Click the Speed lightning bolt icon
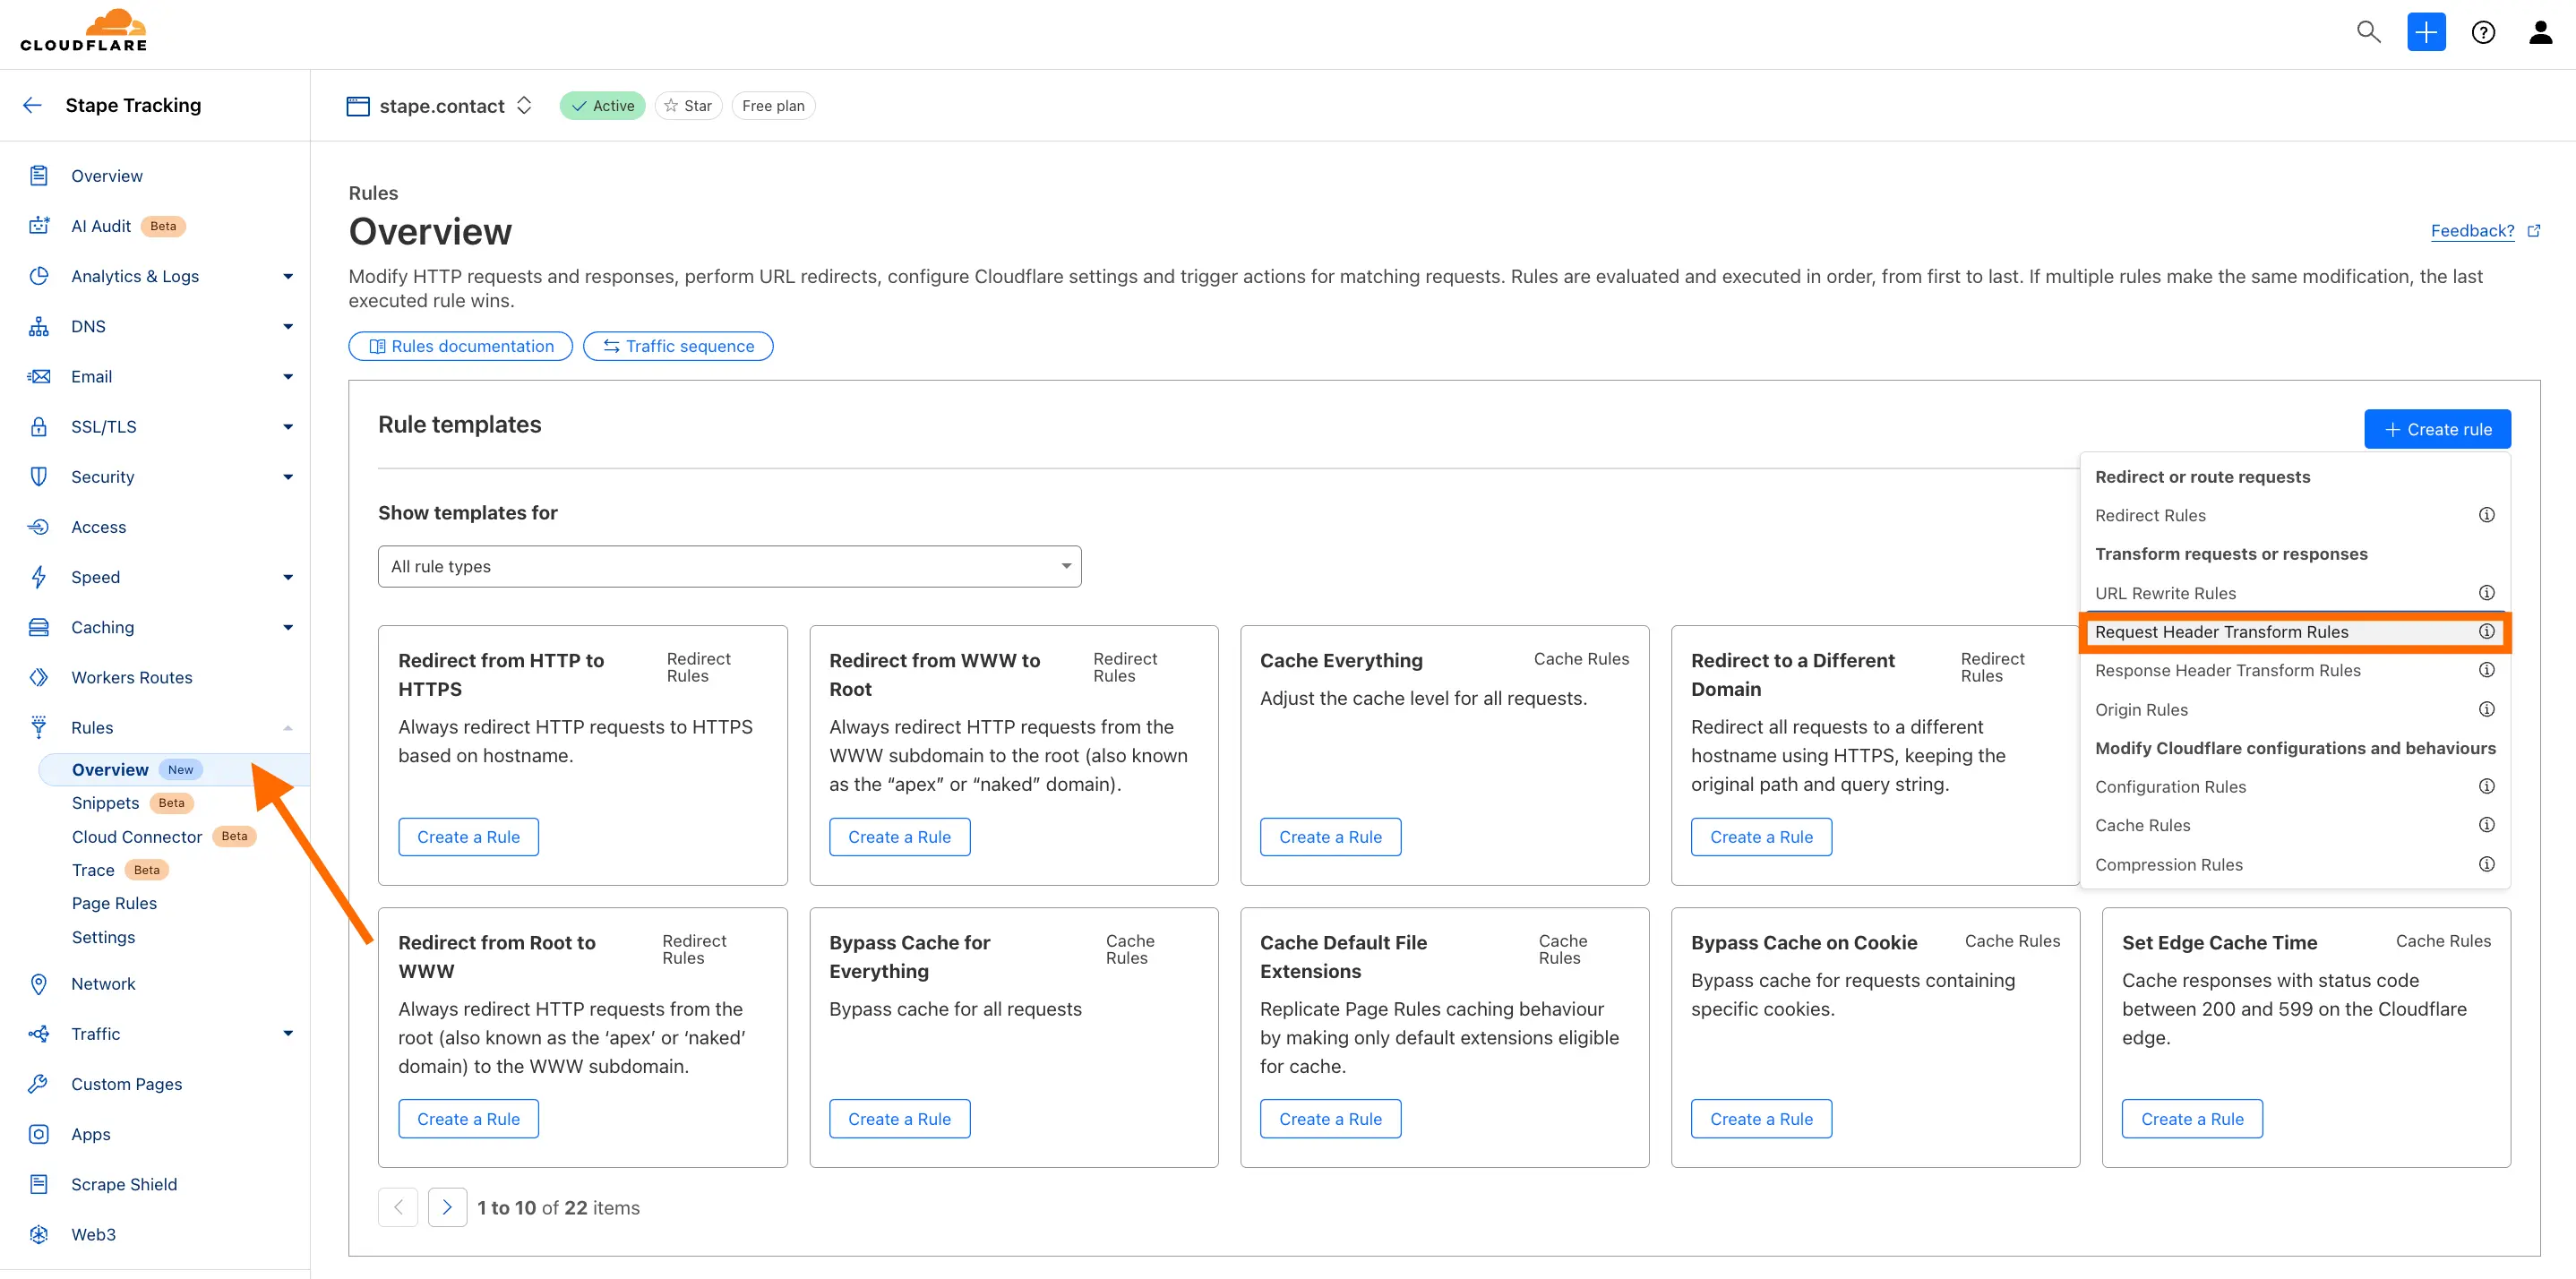Viewport: 2576px width, 1279px height. click(39, 577)
